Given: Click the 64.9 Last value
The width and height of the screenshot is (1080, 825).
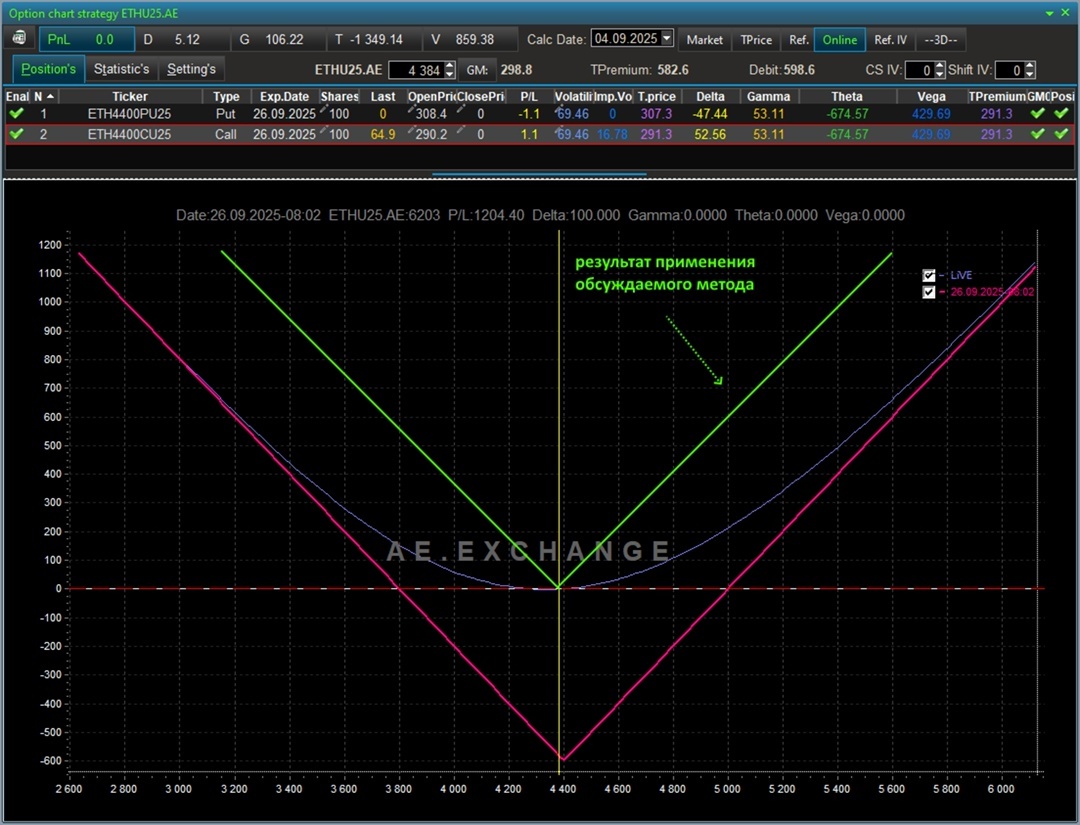Looking at the screenshot, I should coord(383,134).
